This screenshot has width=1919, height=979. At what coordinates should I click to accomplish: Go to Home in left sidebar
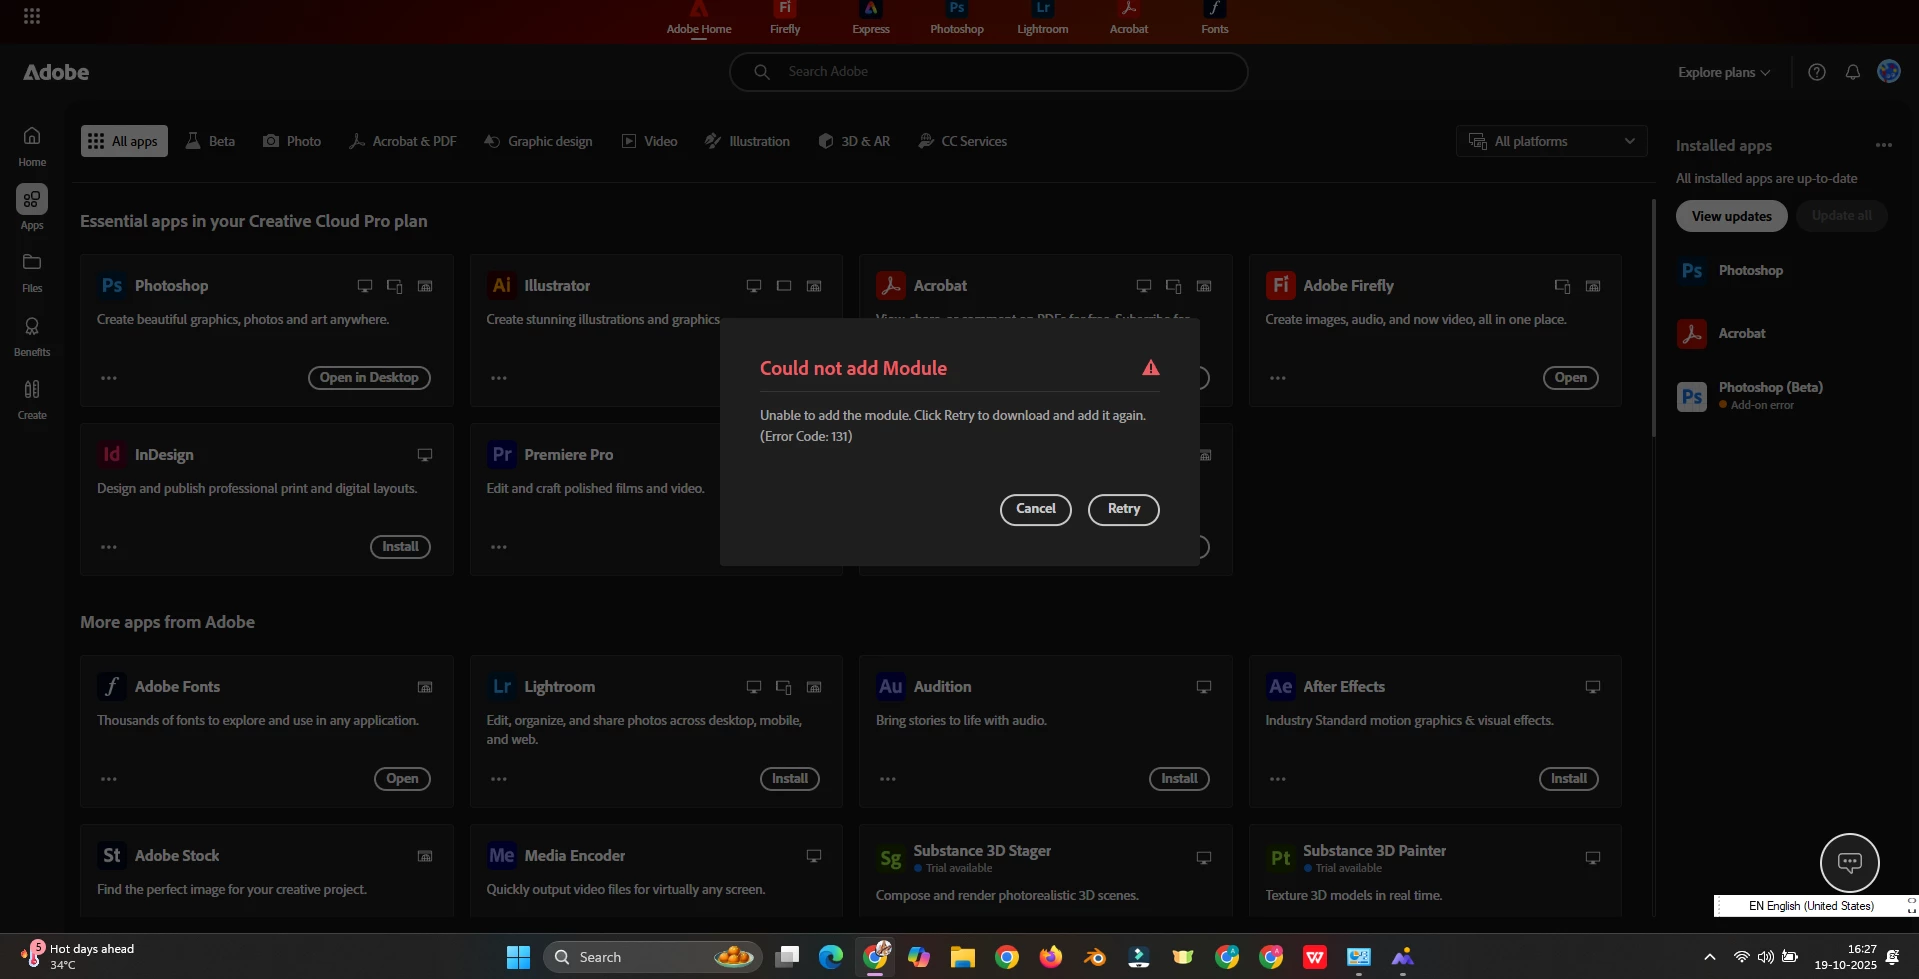tap(32, 146)
